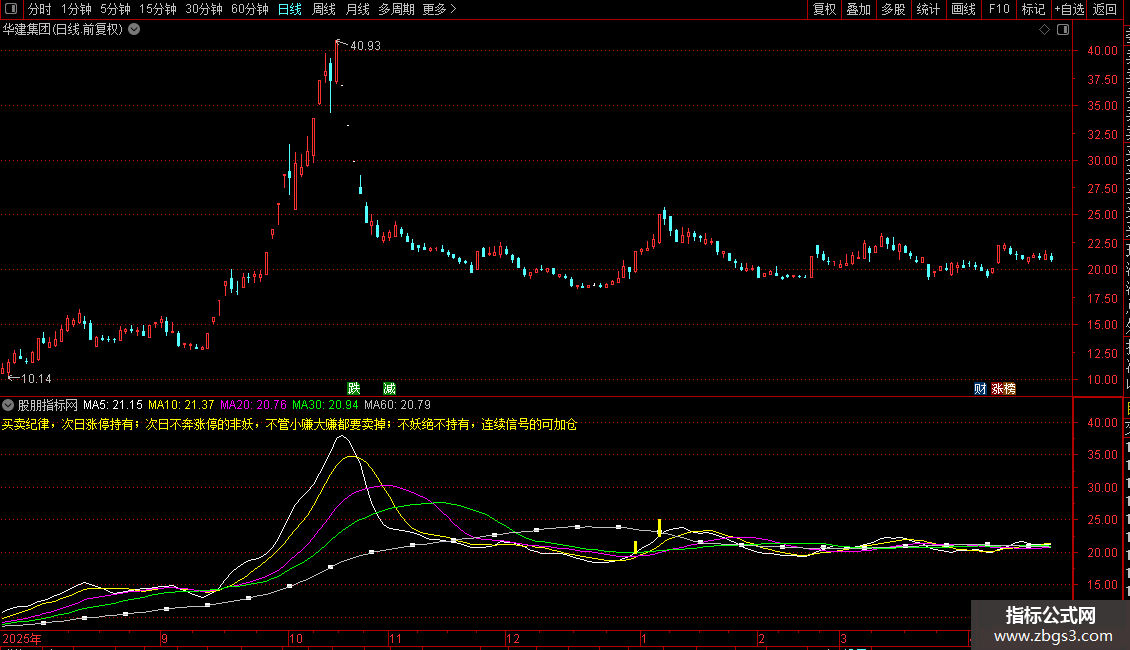Viewport: 1130px width, 650px height.
Task: Switch to 月线 monthly chart
Action: pyautogui.click(x=357, y=9)
